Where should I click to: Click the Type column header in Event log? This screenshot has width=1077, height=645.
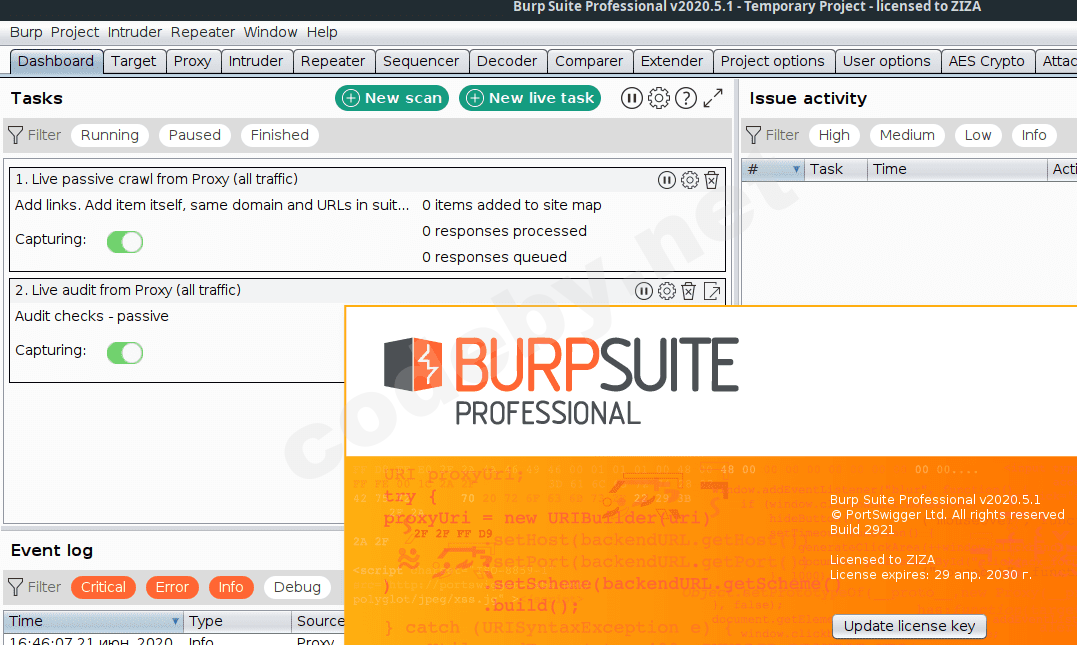(237, 622)
